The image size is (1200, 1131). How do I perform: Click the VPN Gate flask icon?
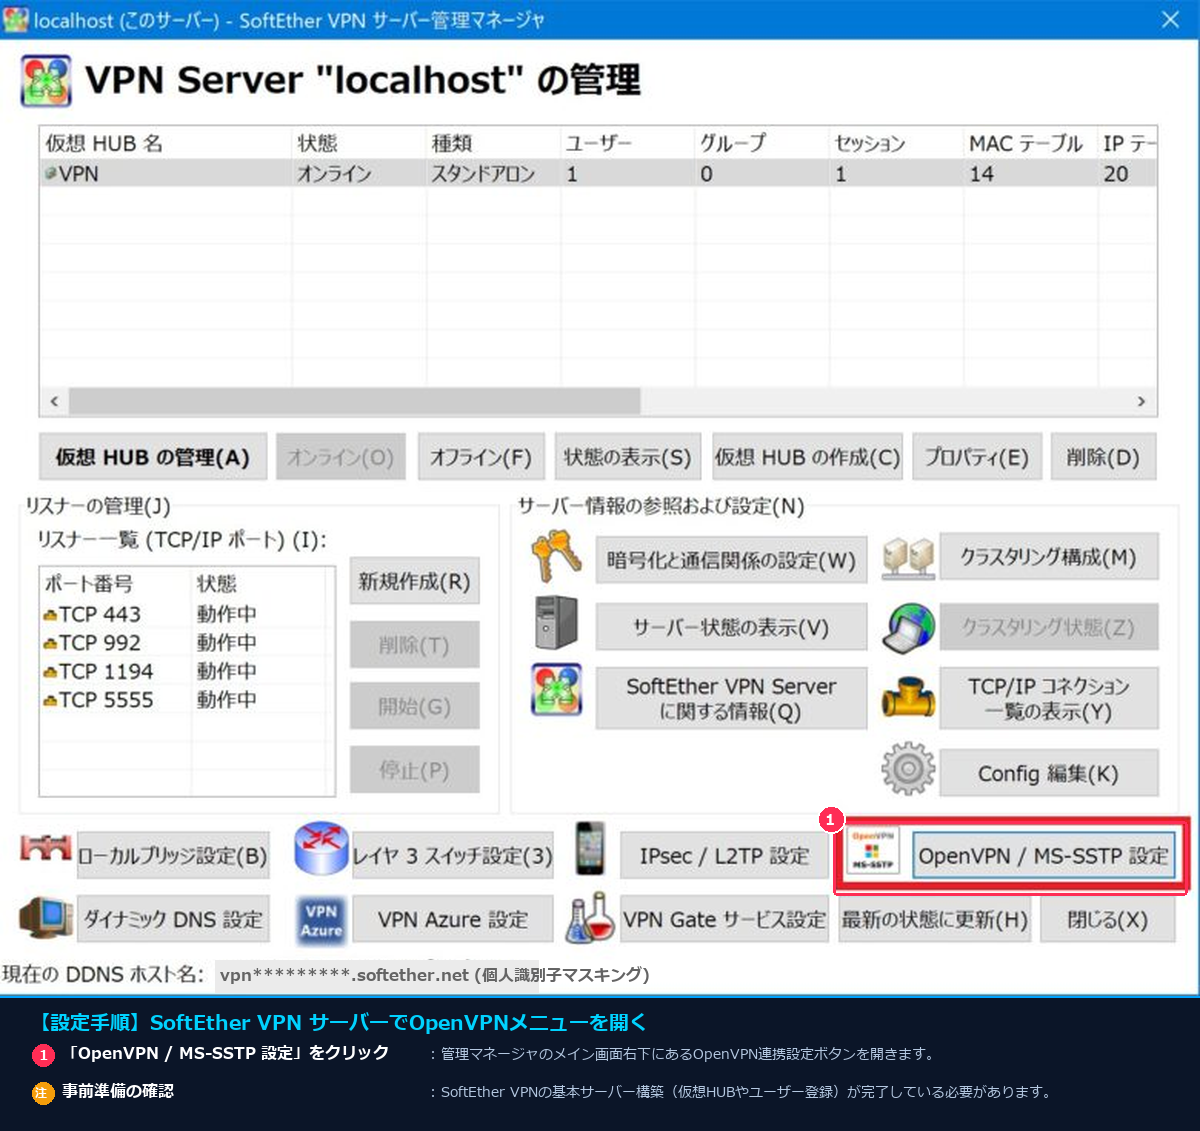[x=590, y=917]
